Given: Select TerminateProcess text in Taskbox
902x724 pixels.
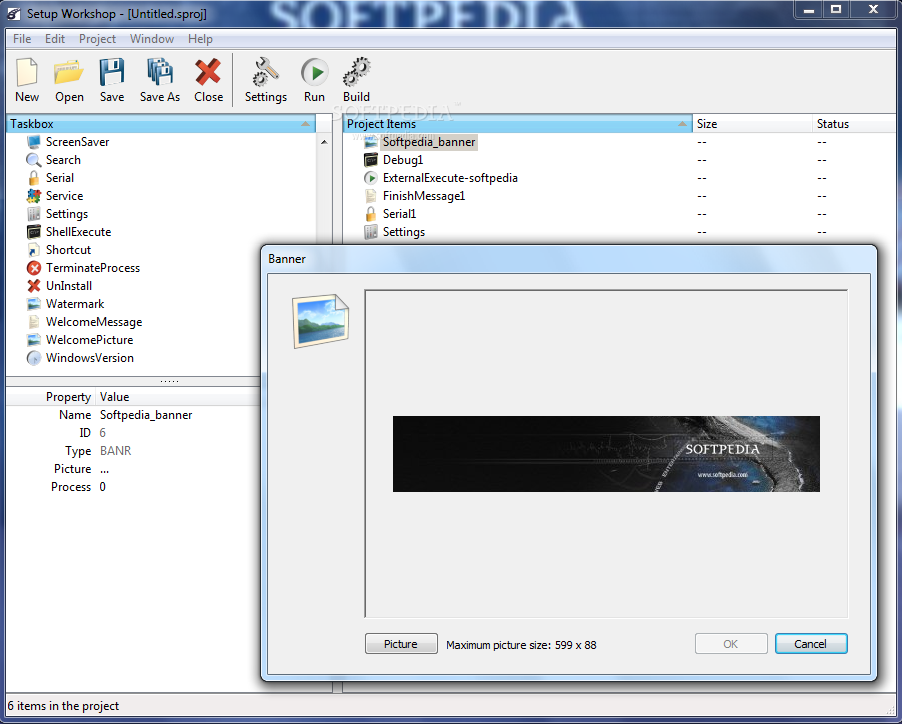Looking at the screenshot, I should tap(93, 268).
